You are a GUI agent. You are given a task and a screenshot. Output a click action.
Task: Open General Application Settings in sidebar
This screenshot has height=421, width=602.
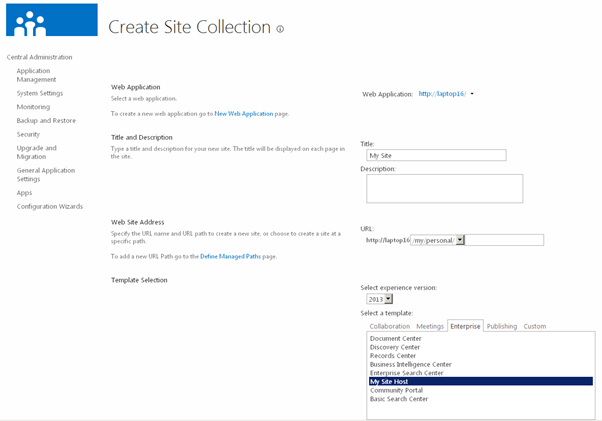coord(46,175)
